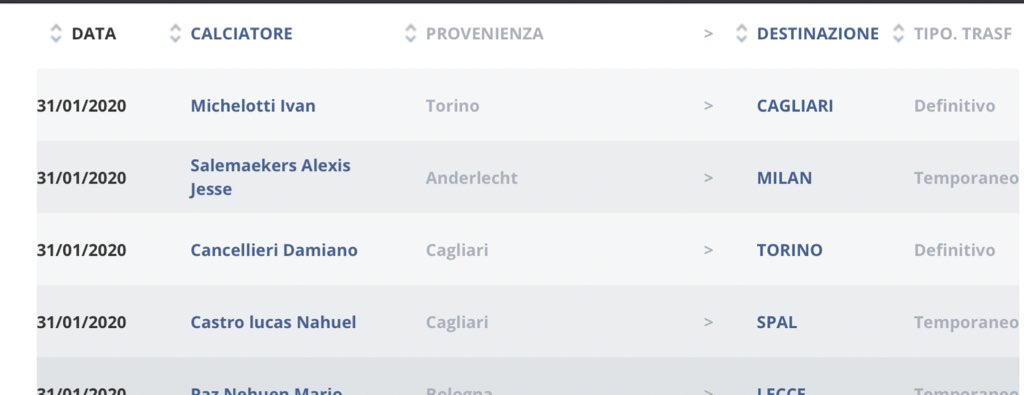Open player Castro lucas Nahuel
This screenshot has height=395, width=1024.
[x=274, y=323]
